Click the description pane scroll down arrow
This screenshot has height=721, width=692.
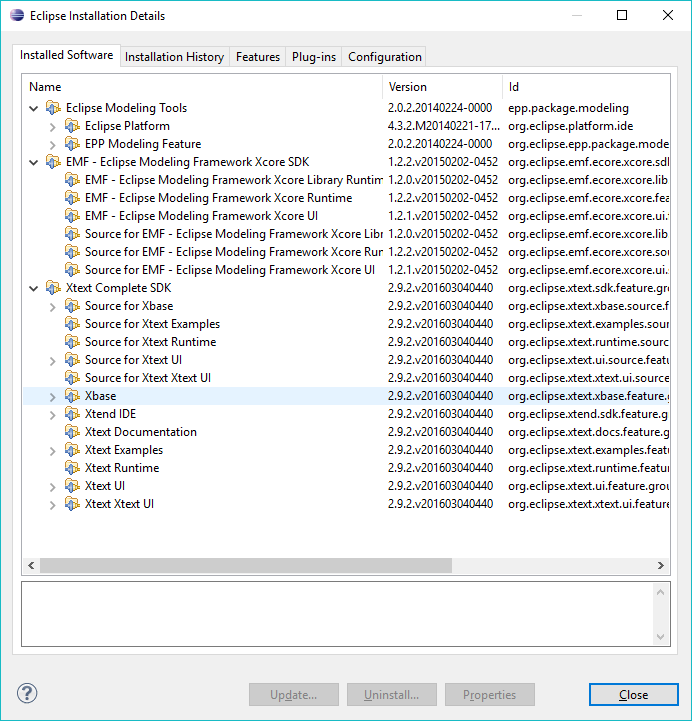click(x=660, y=637)
